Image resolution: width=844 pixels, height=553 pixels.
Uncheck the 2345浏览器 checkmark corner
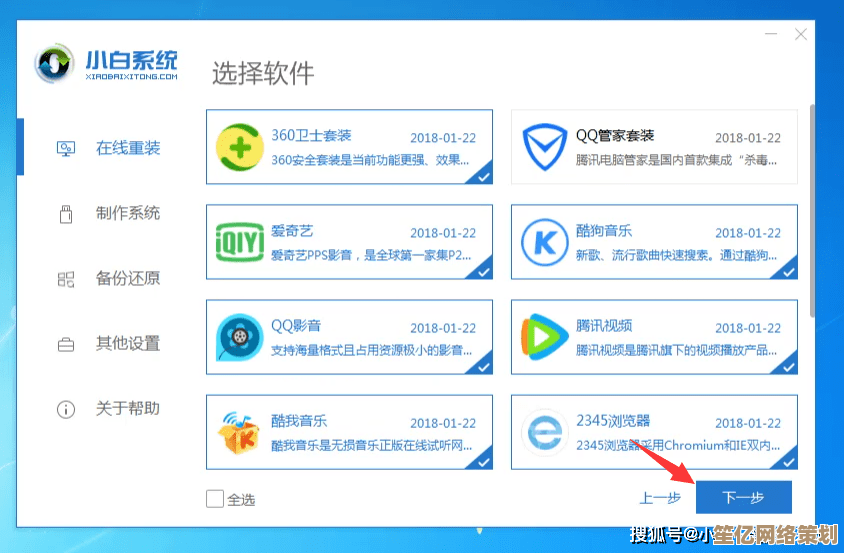point(787,461)
